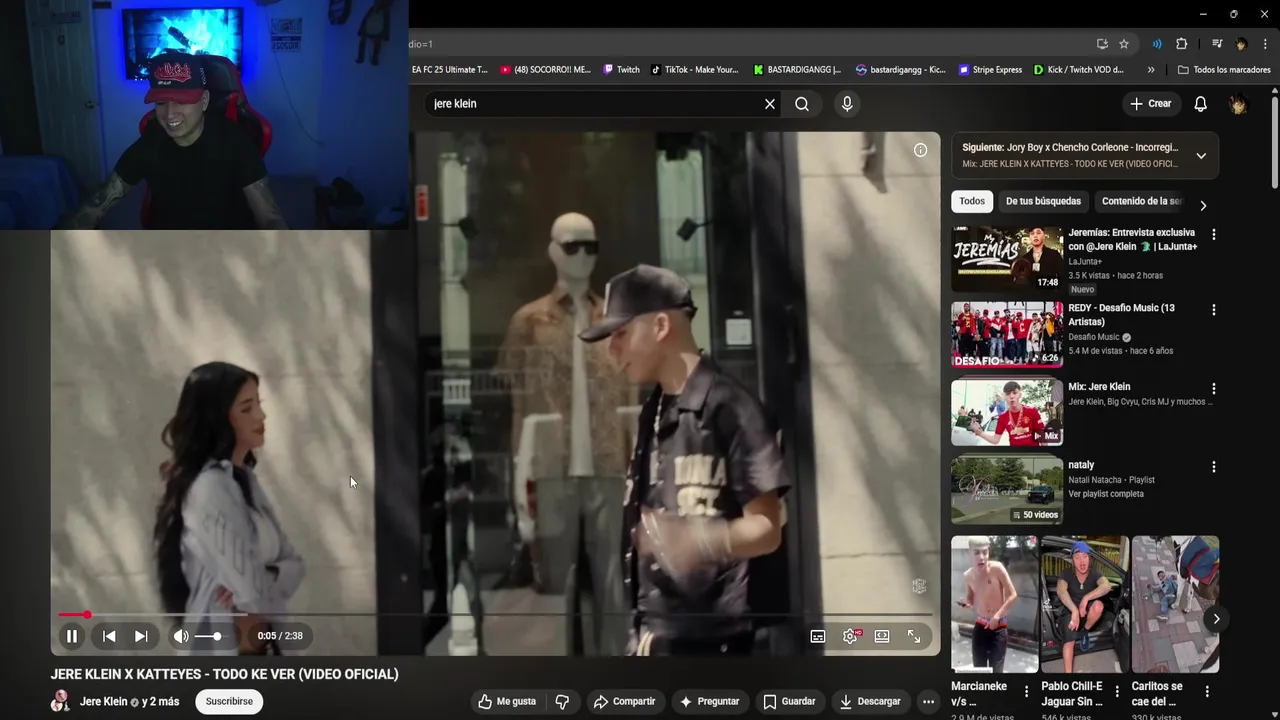Open more actions ellipsis under video
1280x720 pixels.
928,702
